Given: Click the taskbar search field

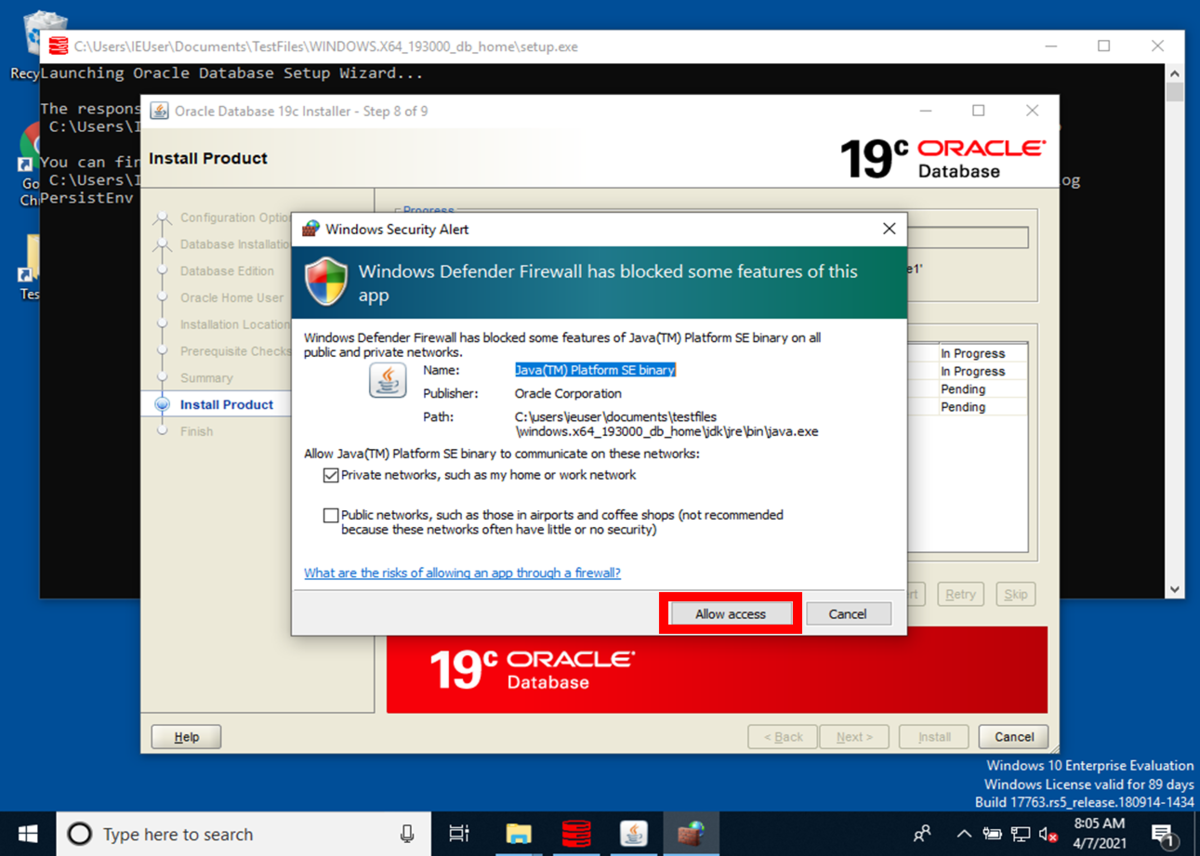Looking at the screenshot, I should pyautogui.click(x=240, y=833).
